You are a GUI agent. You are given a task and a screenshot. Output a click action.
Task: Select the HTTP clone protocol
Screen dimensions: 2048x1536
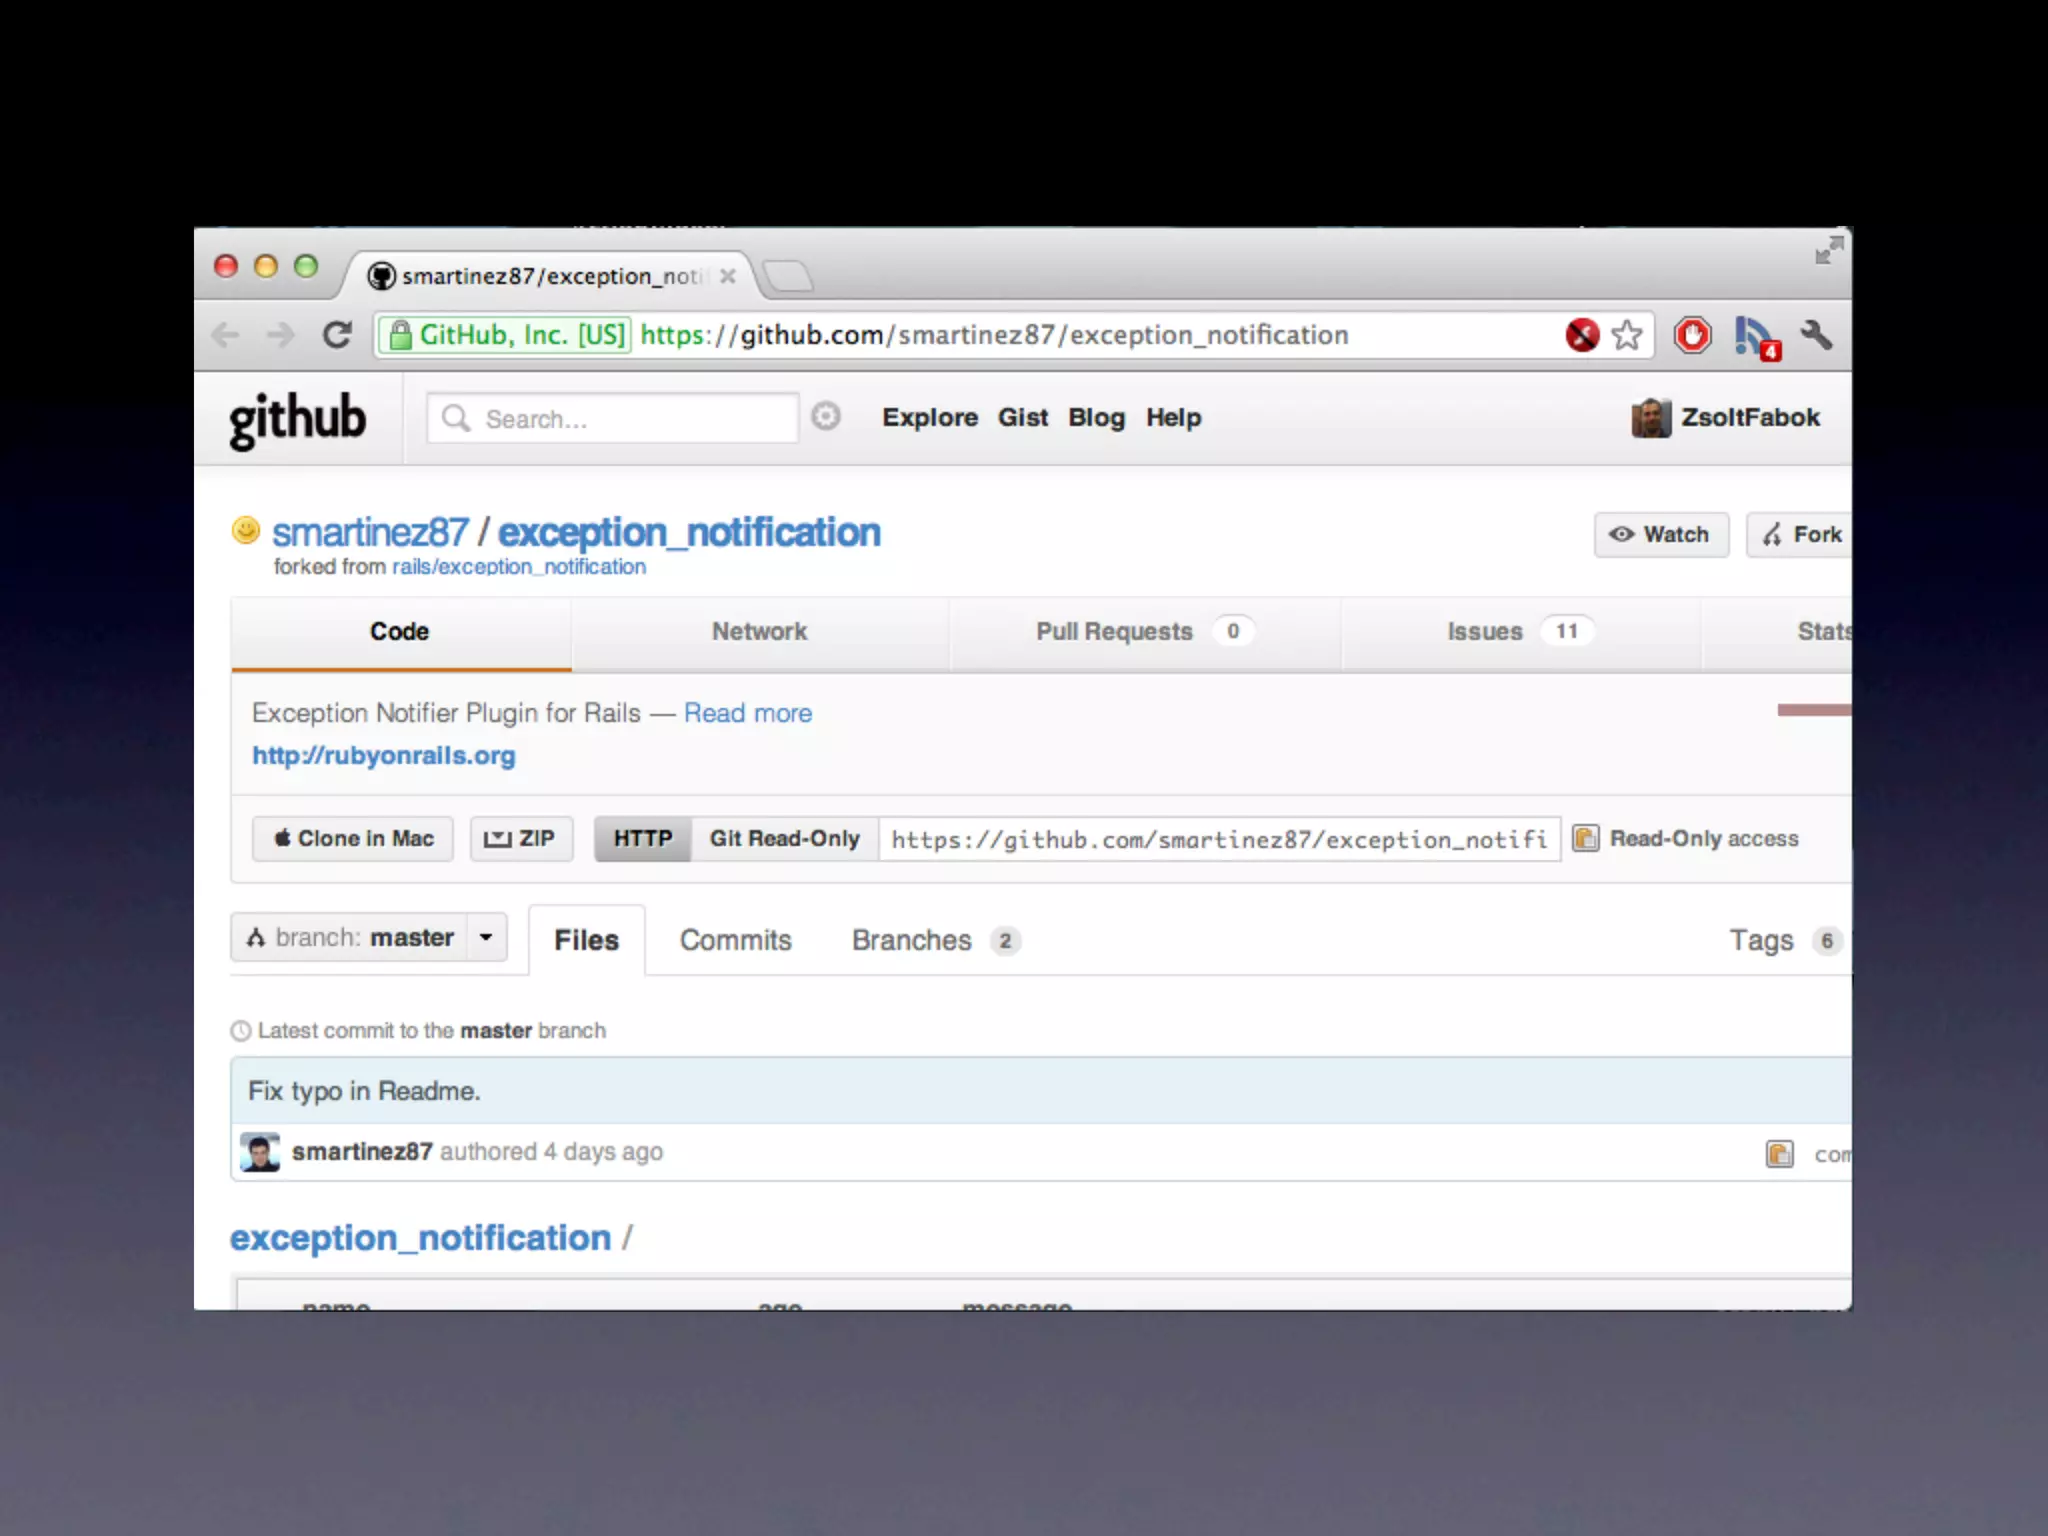(642, 839)
